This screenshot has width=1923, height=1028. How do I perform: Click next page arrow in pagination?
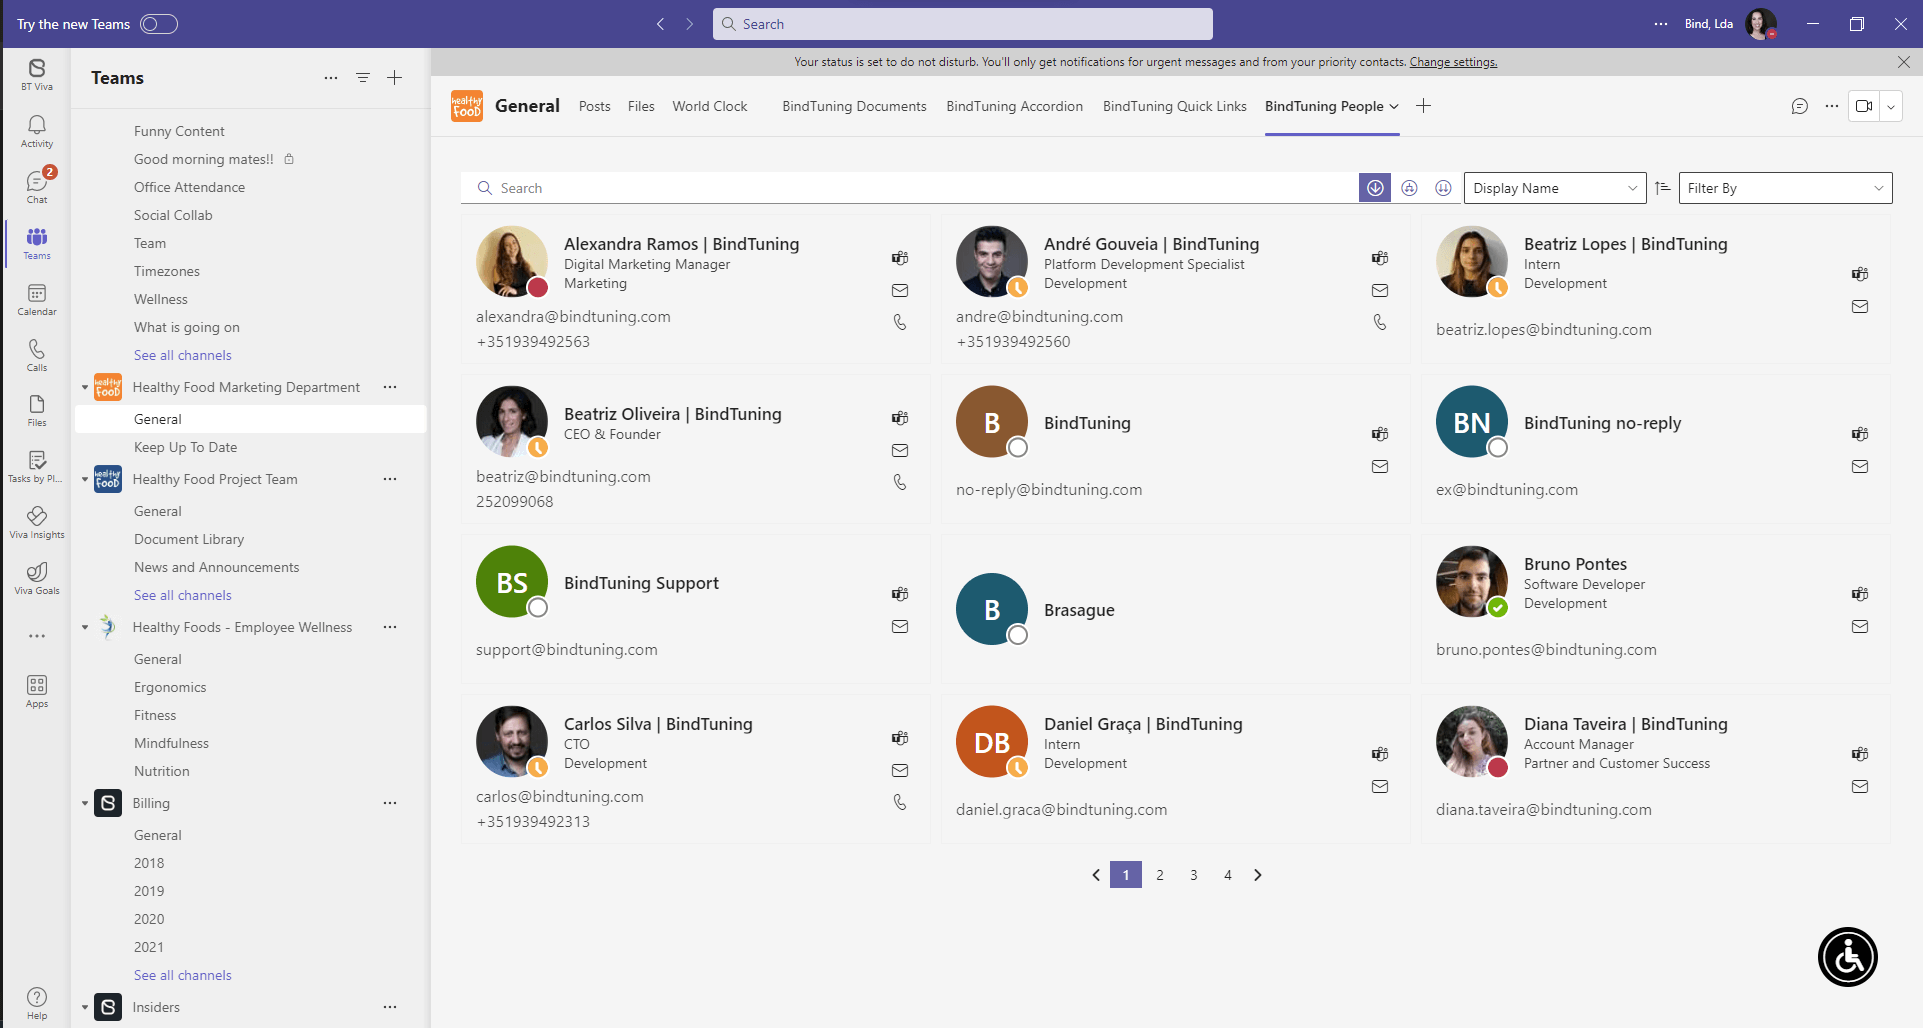point(1258,875)
